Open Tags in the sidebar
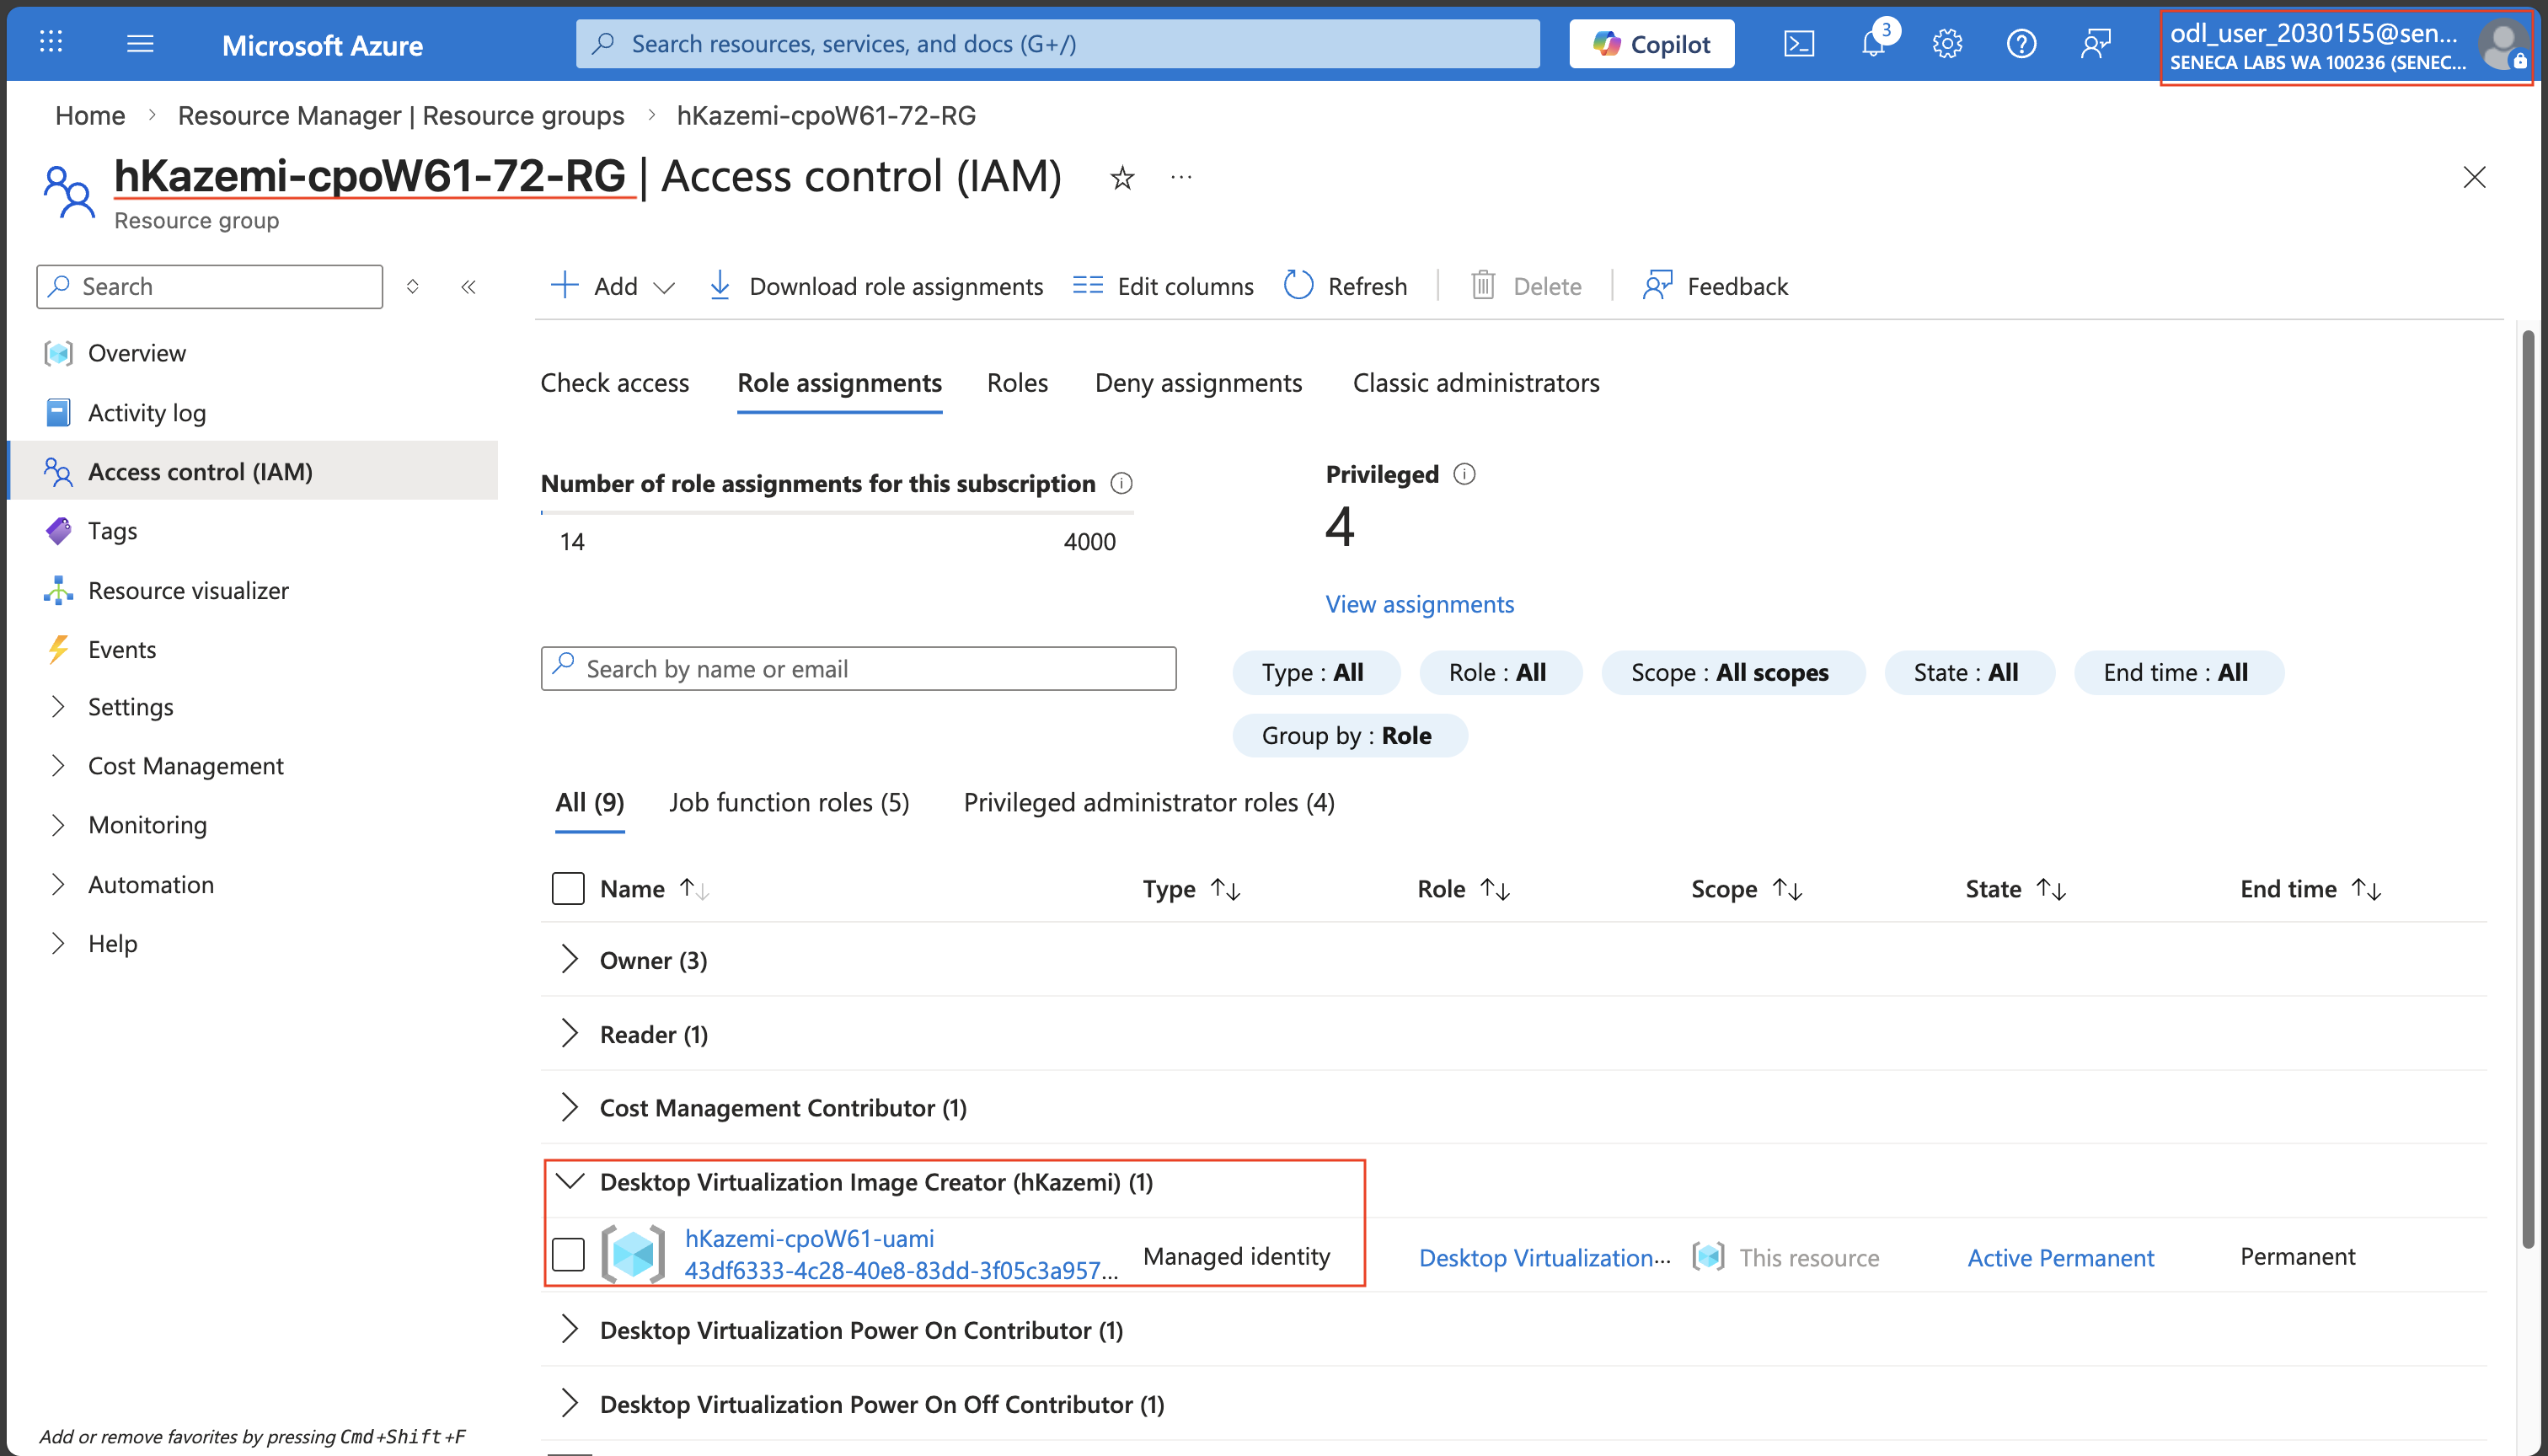This screenshot has width=2548, height=1456. coord(112,531)
